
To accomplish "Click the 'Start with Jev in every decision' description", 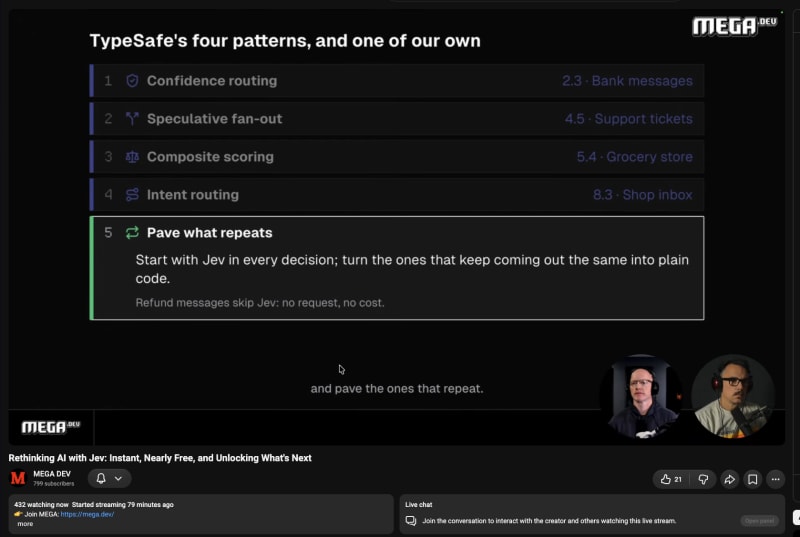I will coord(412,269).
